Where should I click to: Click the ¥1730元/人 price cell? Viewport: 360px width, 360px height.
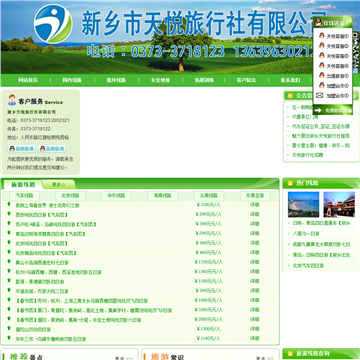[x=209, y=262]
